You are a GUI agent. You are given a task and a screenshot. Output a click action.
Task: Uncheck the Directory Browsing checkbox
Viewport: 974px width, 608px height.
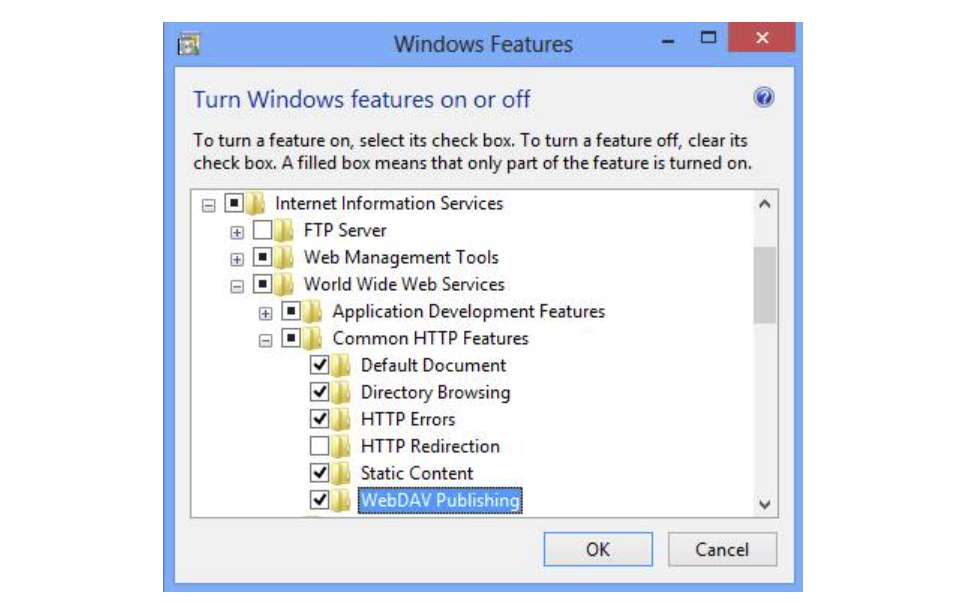click(x=320, y=393)
